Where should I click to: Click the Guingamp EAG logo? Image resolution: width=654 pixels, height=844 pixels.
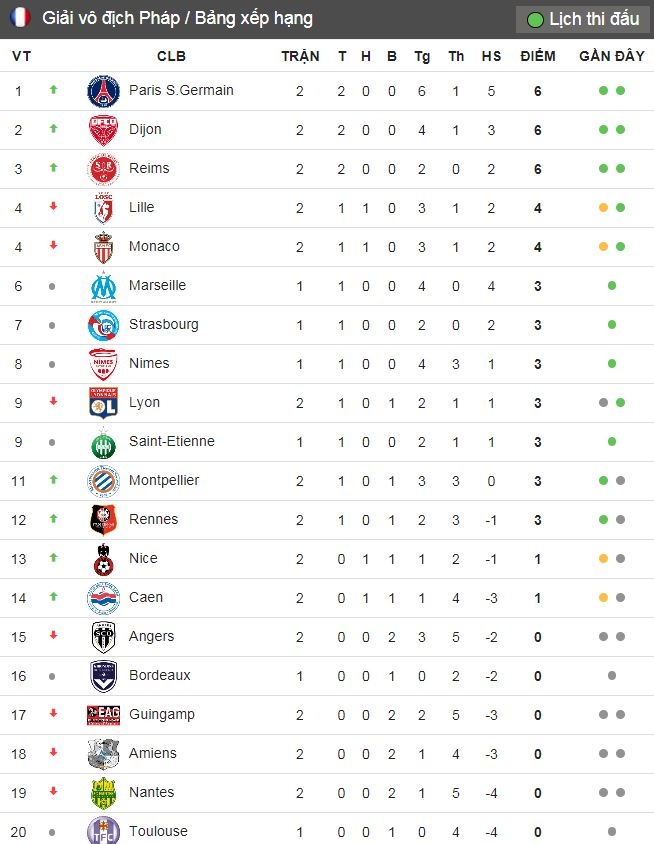tap(103, 715)
